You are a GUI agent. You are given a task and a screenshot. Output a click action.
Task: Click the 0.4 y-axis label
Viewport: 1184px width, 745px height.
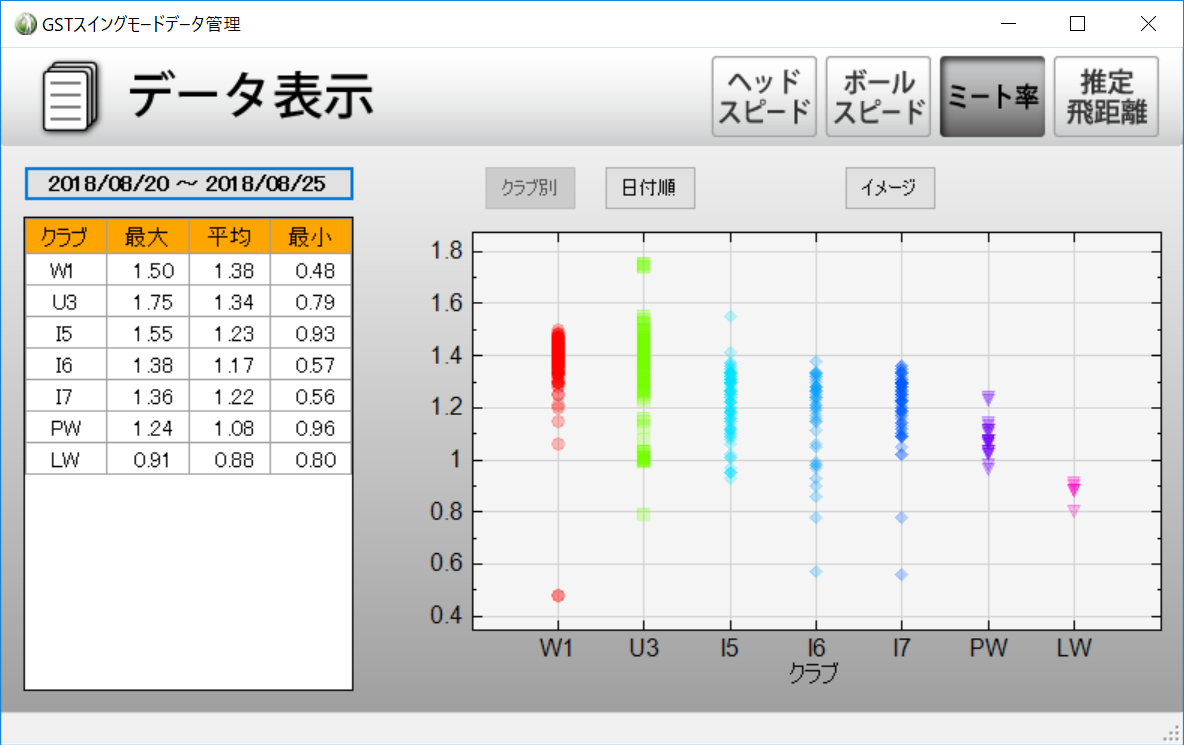(446, 615)
